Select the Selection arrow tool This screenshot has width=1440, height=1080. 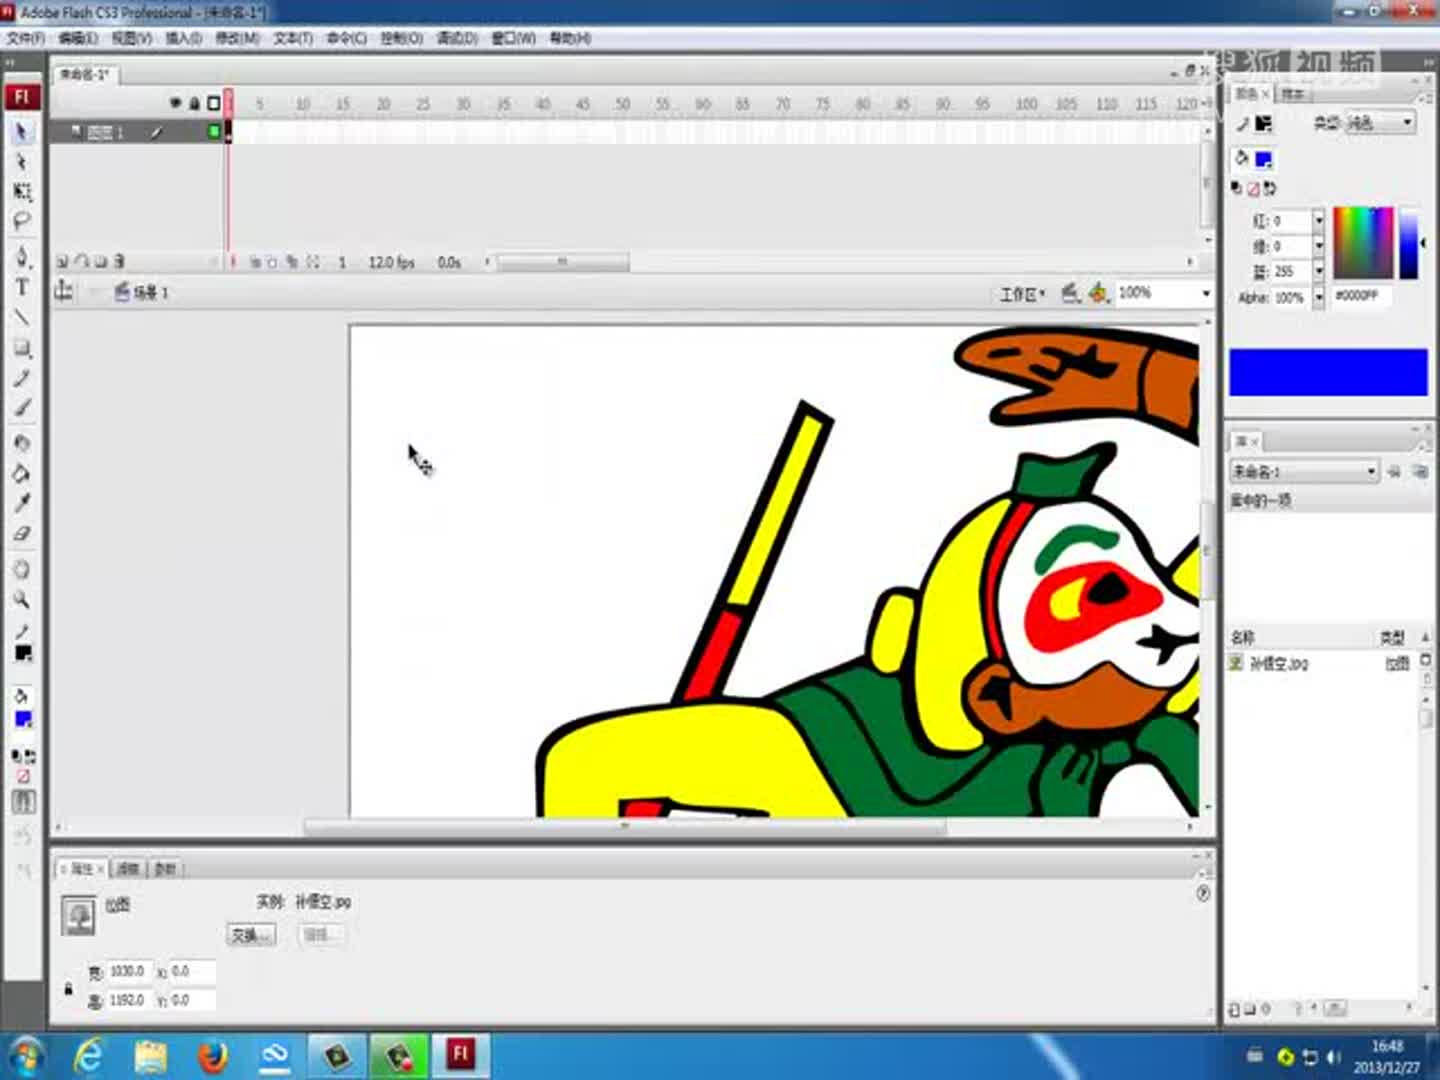pyautogui.click(x=22, y=132)
